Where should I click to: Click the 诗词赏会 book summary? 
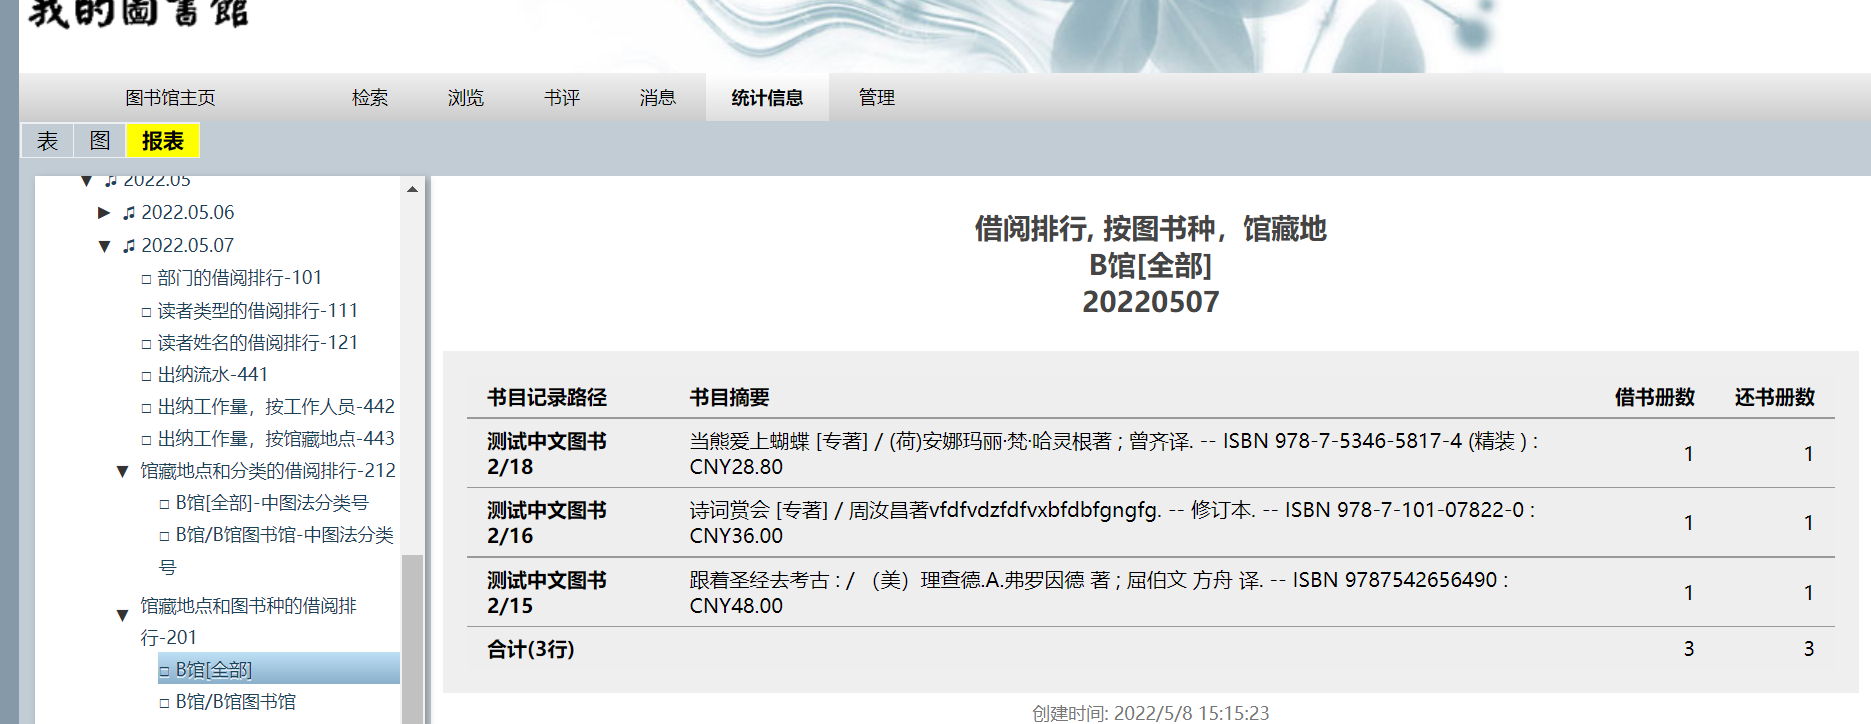click(1112, 523)
